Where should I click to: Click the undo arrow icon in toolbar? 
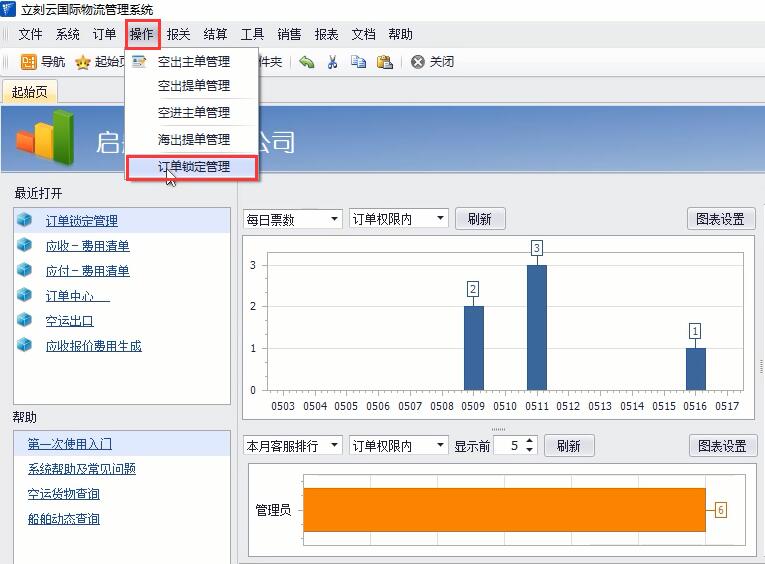click(x=307, y=62)
